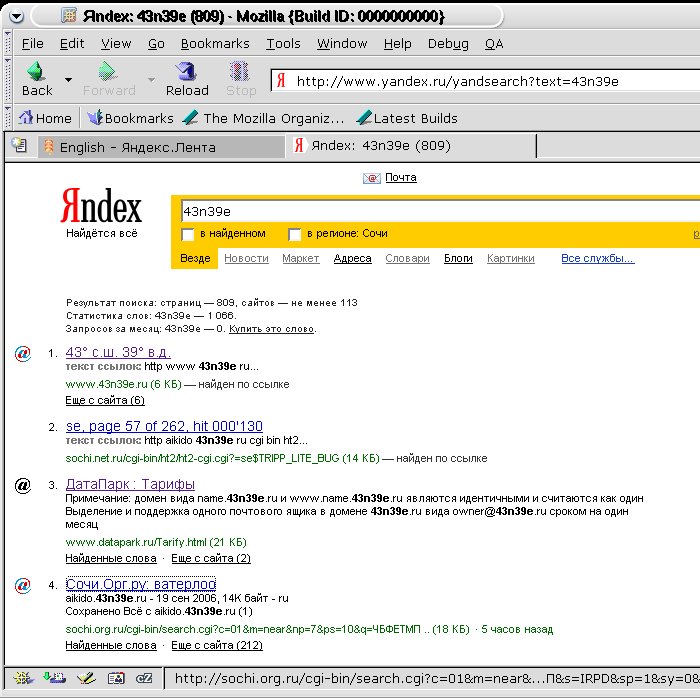Collapse the navigation toolbar grippy handle
This screenshot has height=698, width=700.
pyautogui.click(x=8, y=80)
